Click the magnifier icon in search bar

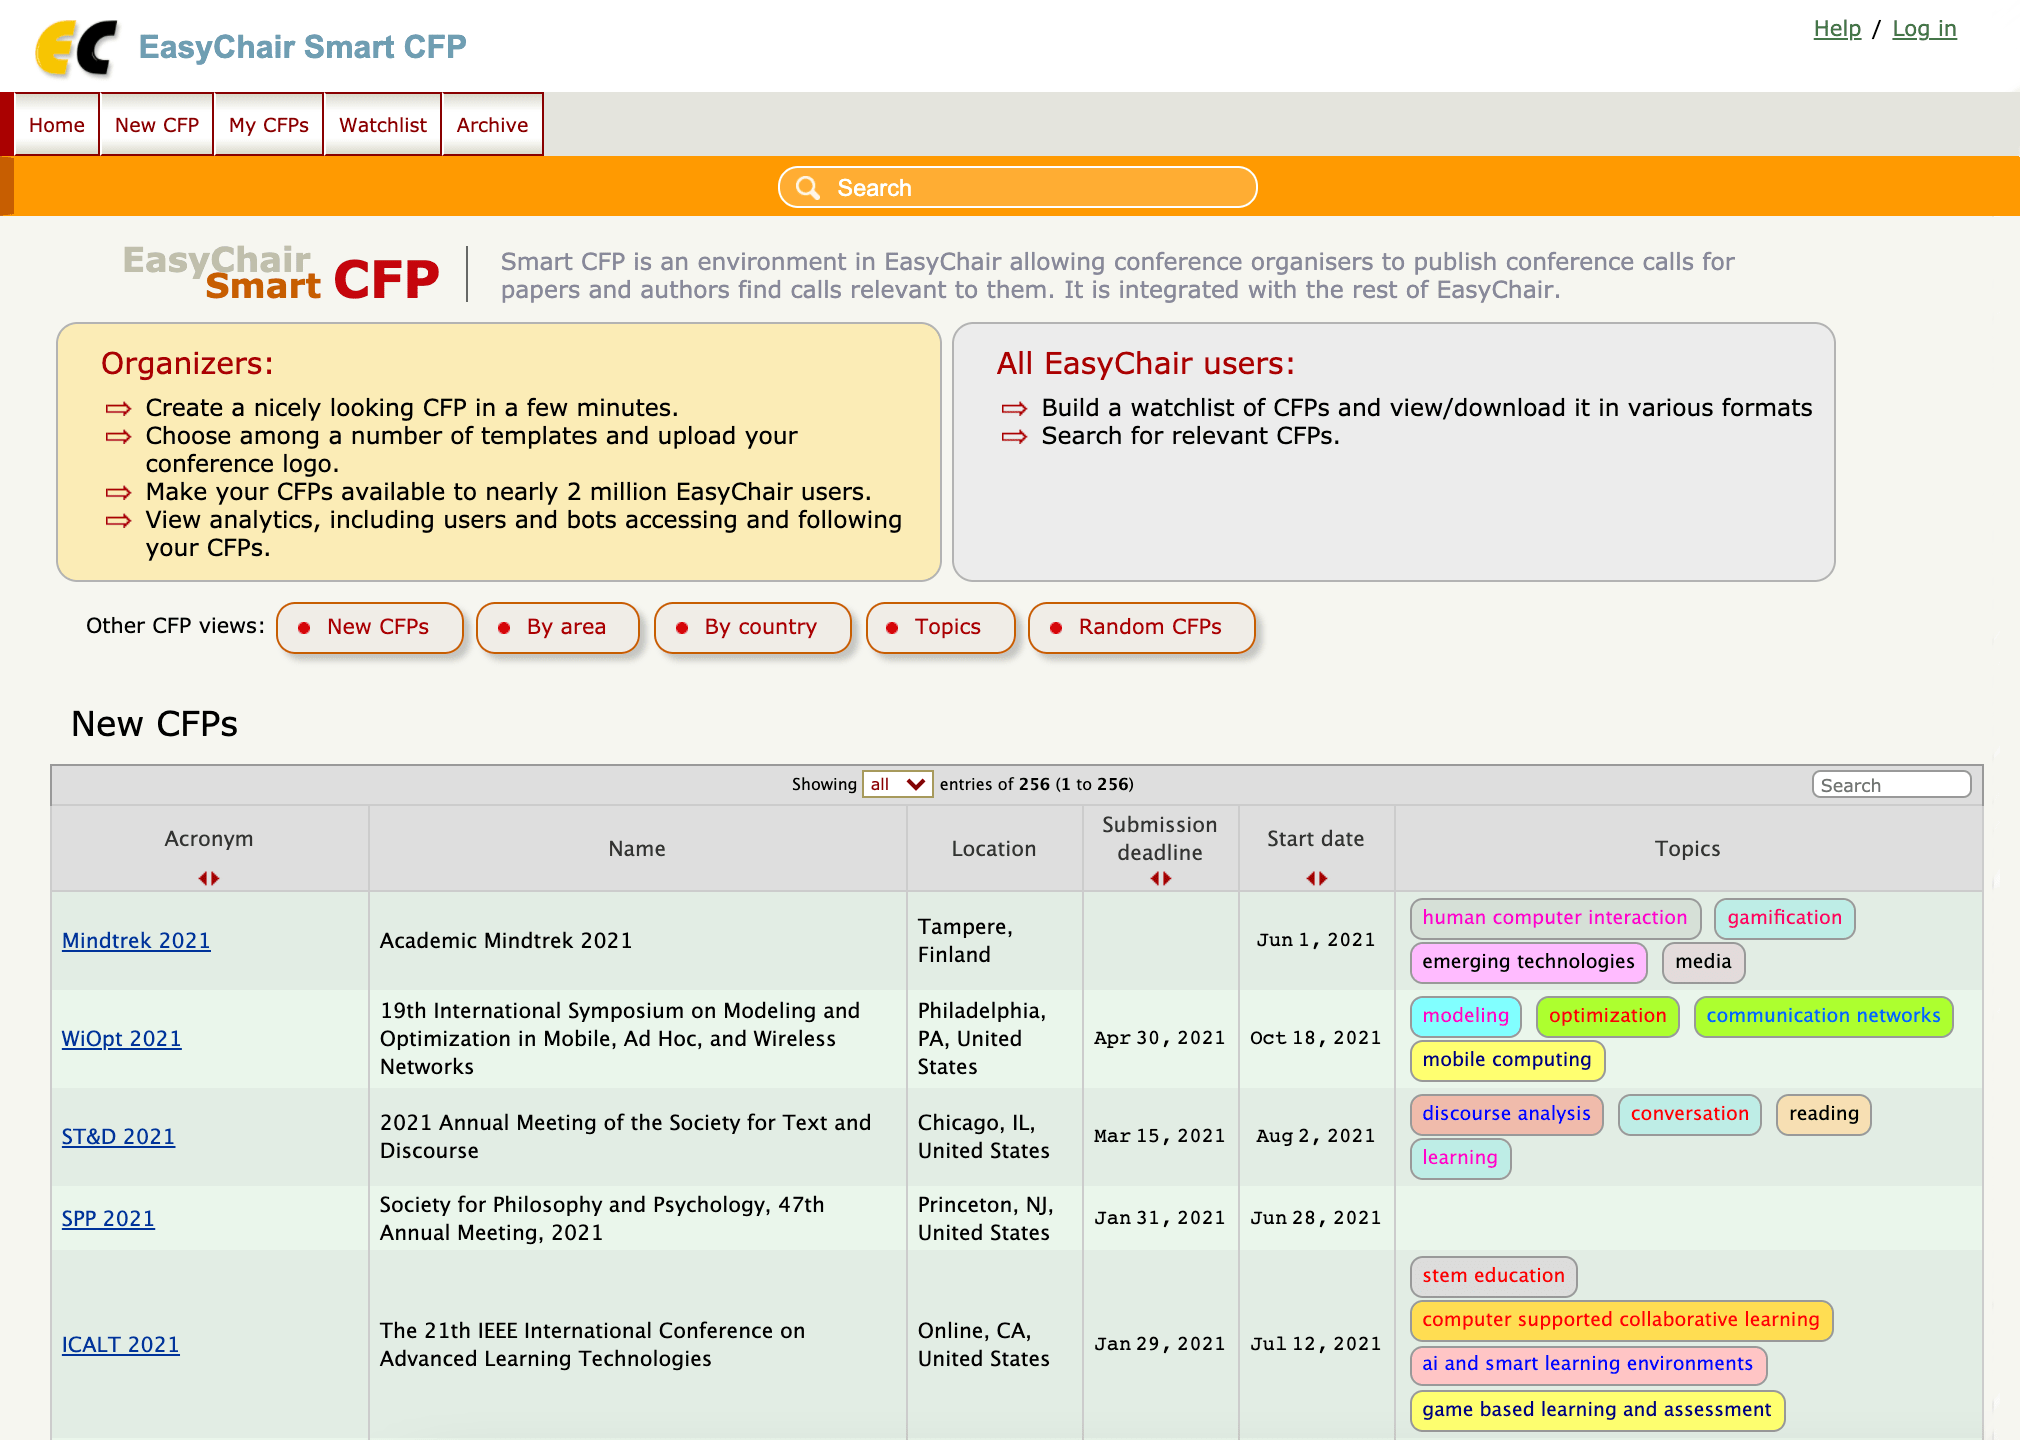(x=808, y=188)
